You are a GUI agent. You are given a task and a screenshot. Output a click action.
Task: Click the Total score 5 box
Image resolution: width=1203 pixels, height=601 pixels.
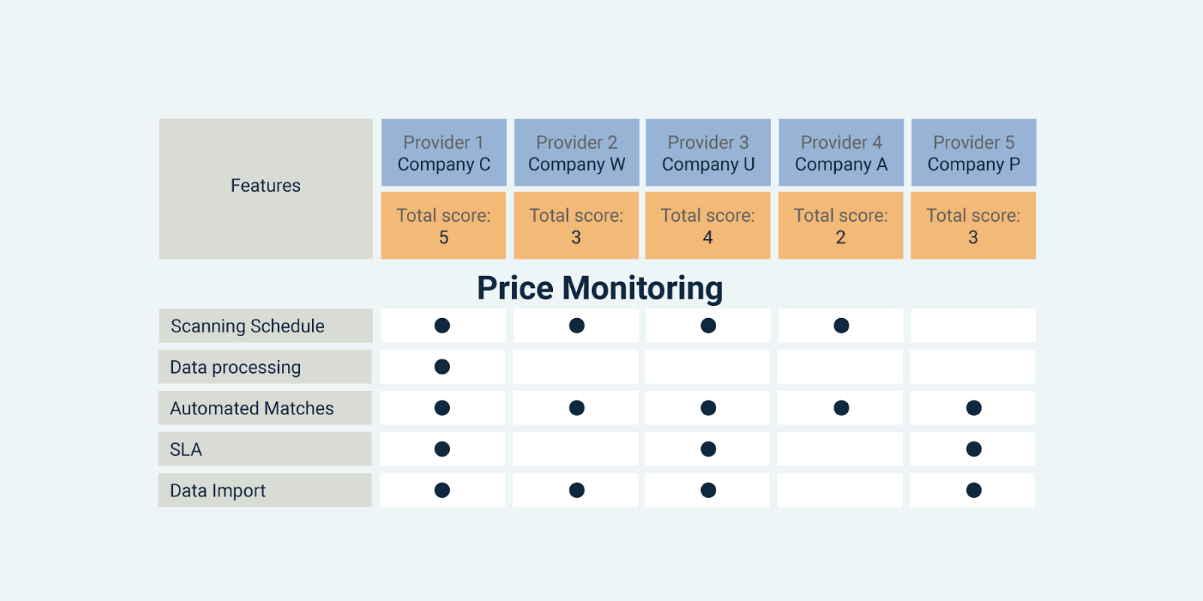coord(444,226)
